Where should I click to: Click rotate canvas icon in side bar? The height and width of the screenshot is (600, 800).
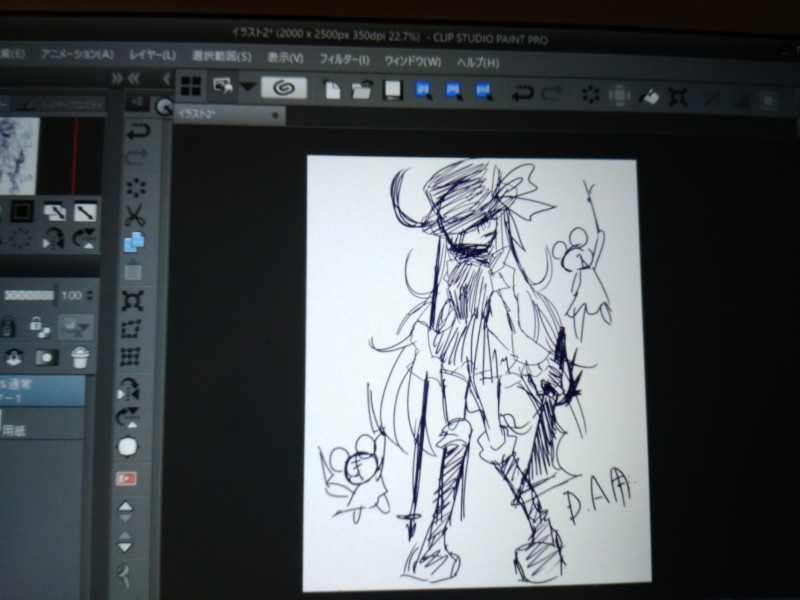tap(128, 417)
